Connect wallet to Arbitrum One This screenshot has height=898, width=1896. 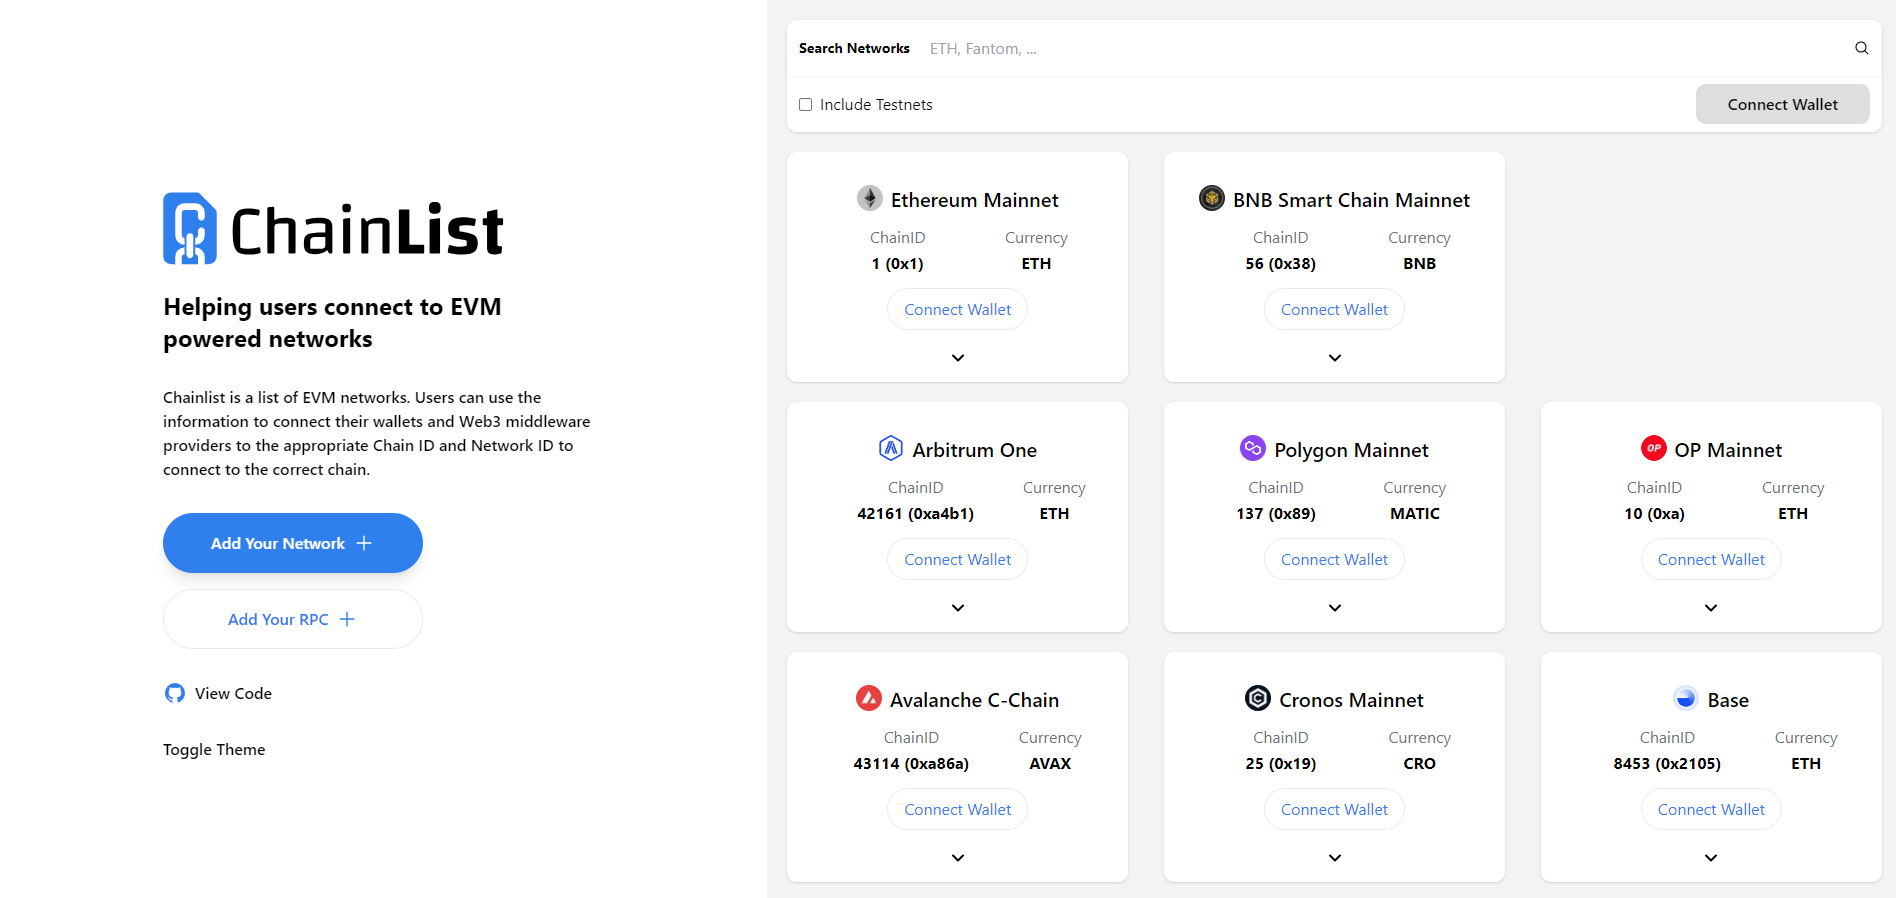[x=958, y=560]
